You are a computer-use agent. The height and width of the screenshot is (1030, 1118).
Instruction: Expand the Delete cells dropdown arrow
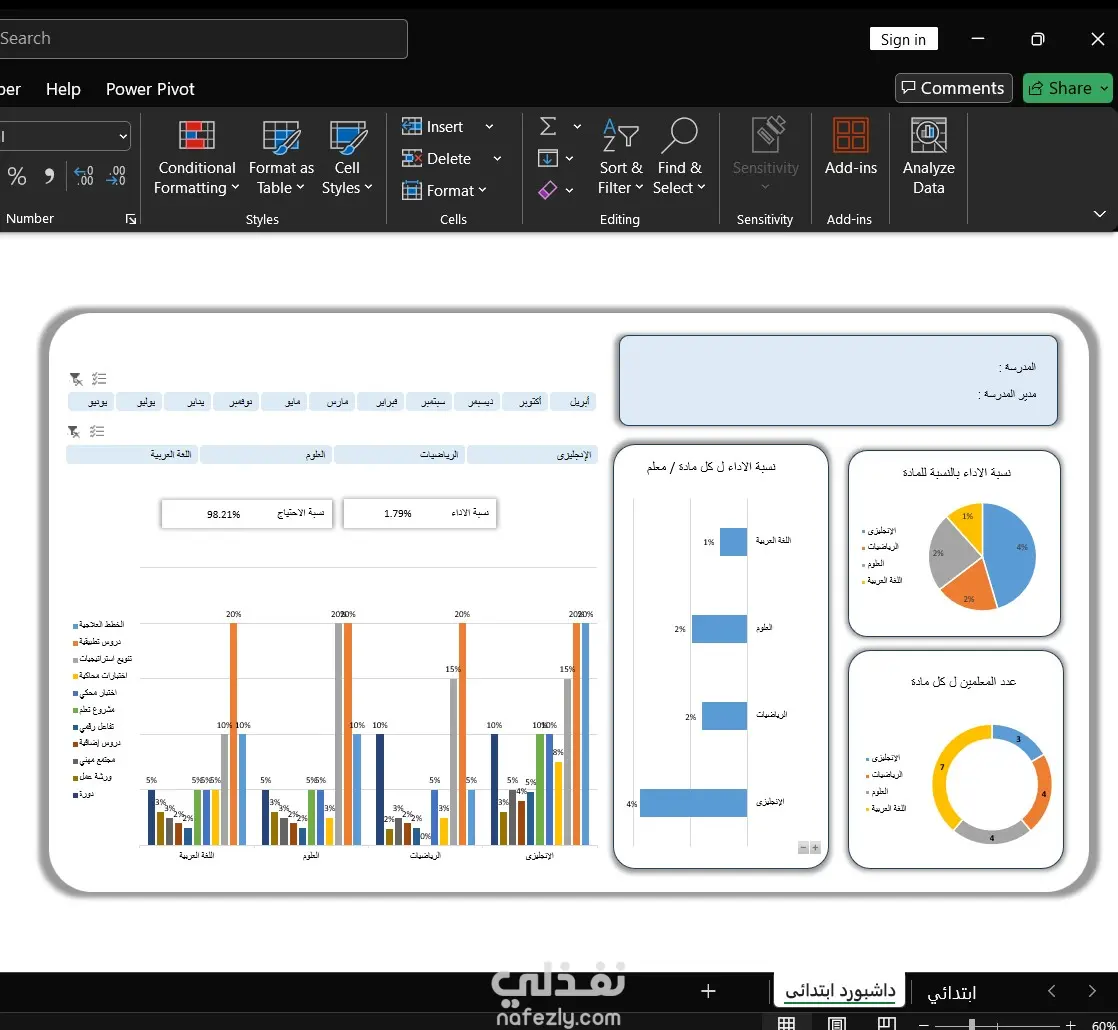pos(497,159)
